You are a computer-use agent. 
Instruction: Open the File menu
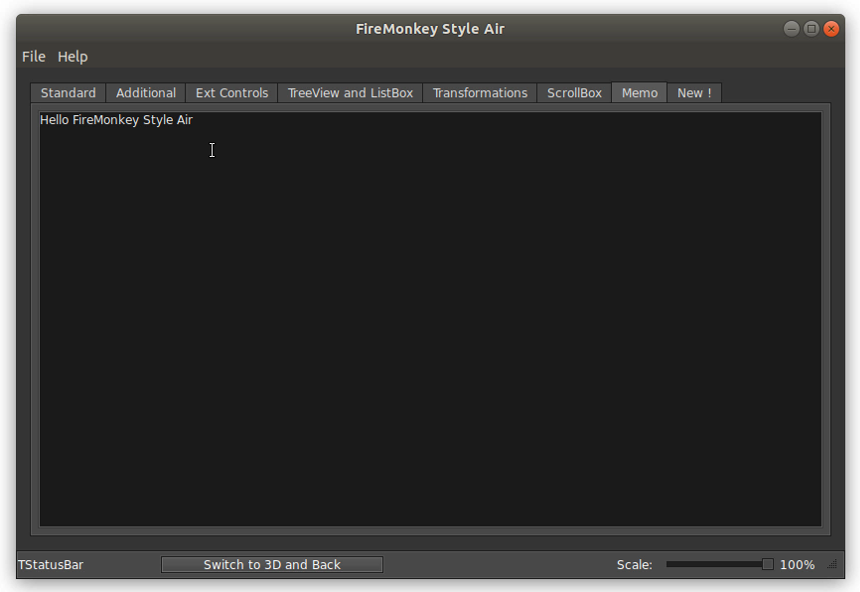(x=33, y=57)
